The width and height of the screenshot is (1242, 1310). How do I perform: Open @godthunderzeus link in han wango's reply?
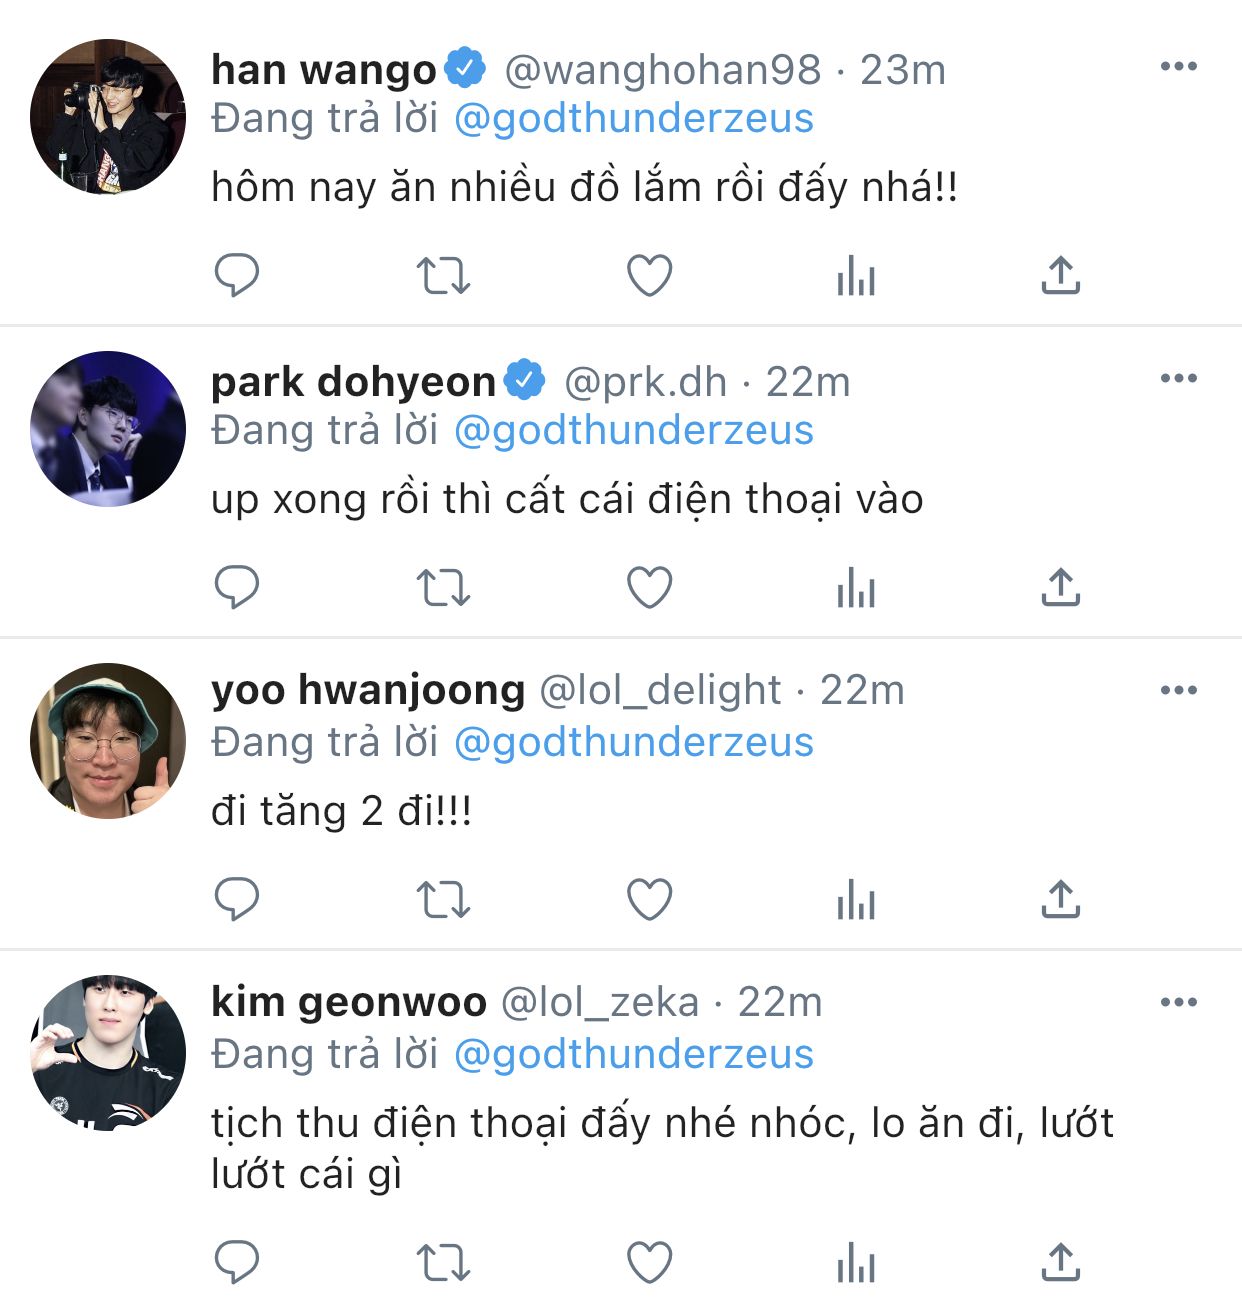634,119
